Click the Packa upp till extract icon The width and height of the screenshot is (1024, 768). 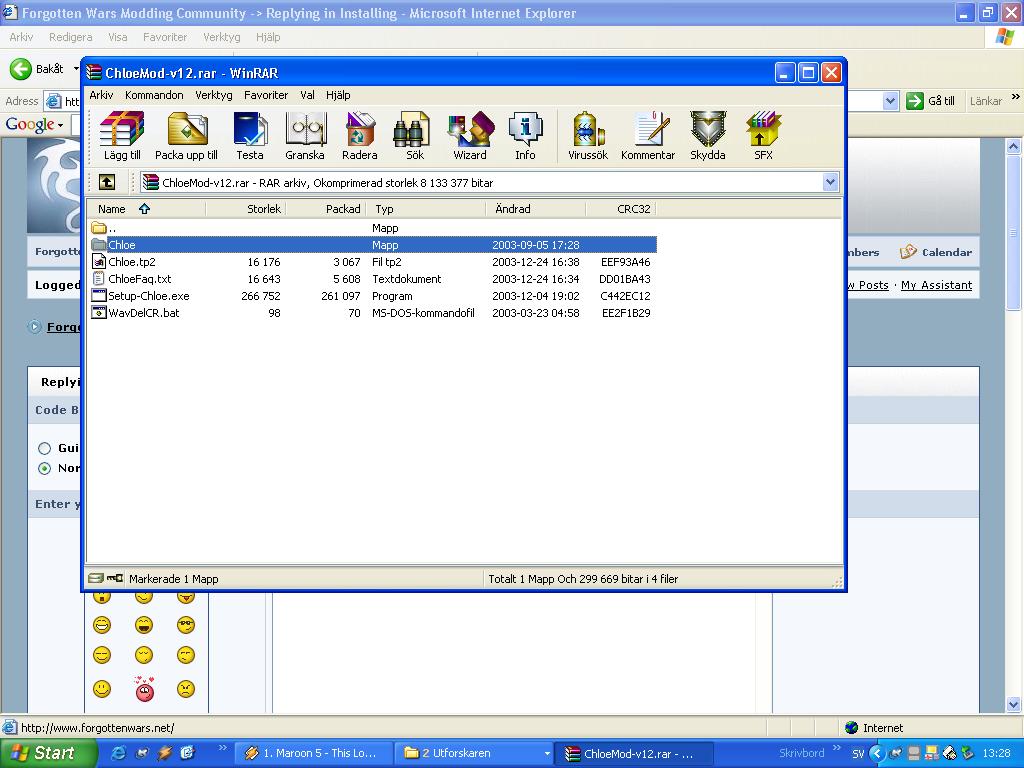(x=186, y=136)
